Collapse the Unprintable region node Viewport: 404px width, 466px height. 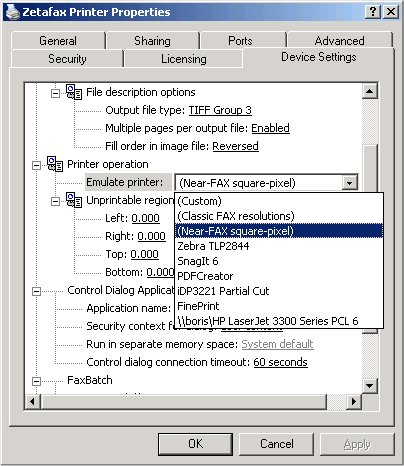(55, 201)
